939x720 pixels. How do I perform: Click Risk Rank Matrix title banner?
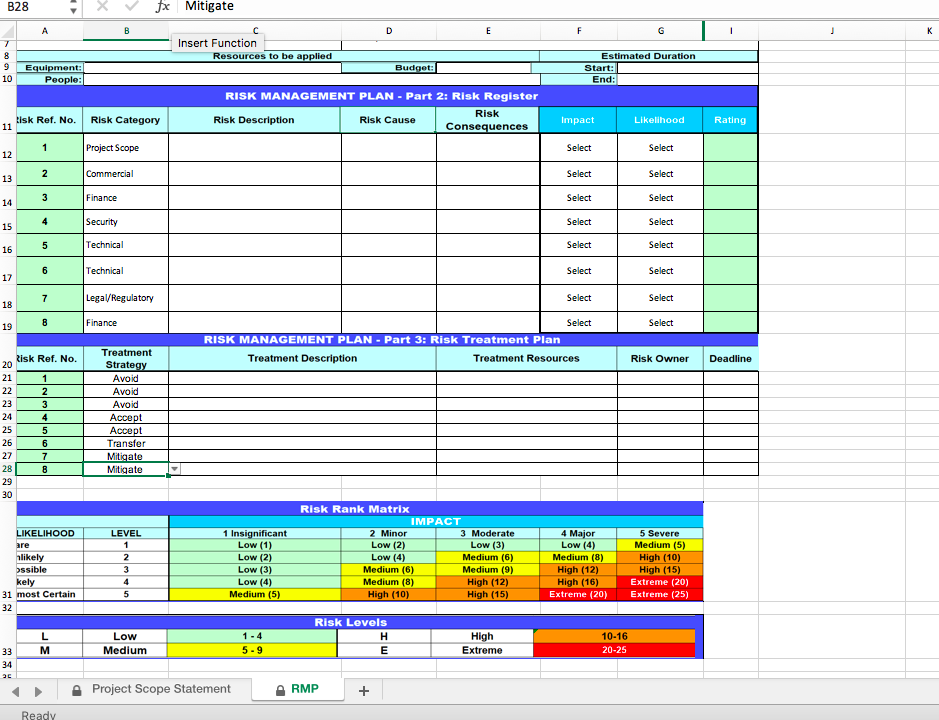tap(360, 509)
